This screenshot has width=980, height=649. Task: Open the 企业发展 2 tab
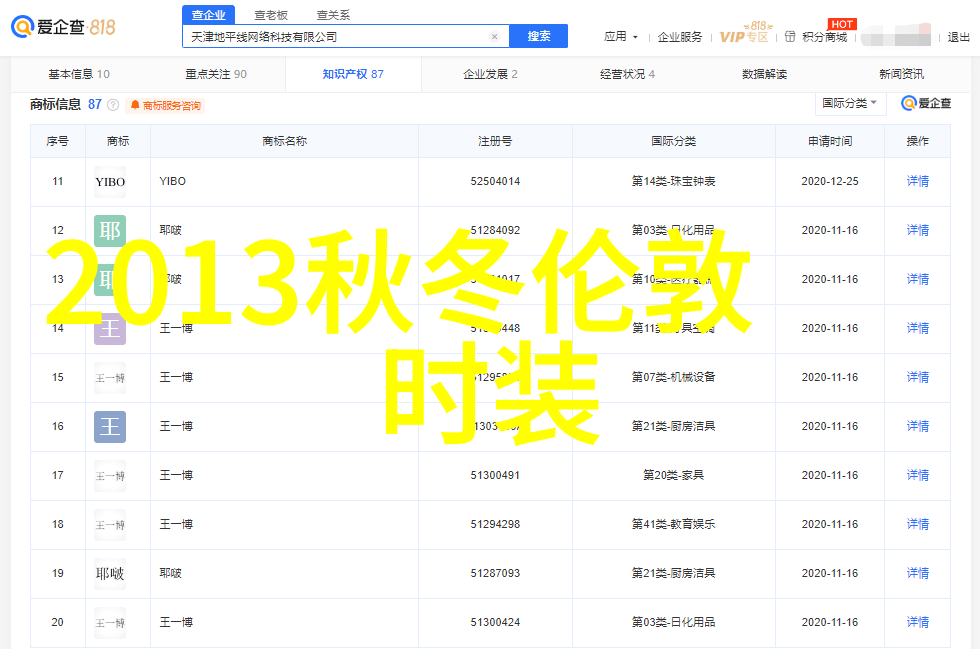tap(490, 74)
